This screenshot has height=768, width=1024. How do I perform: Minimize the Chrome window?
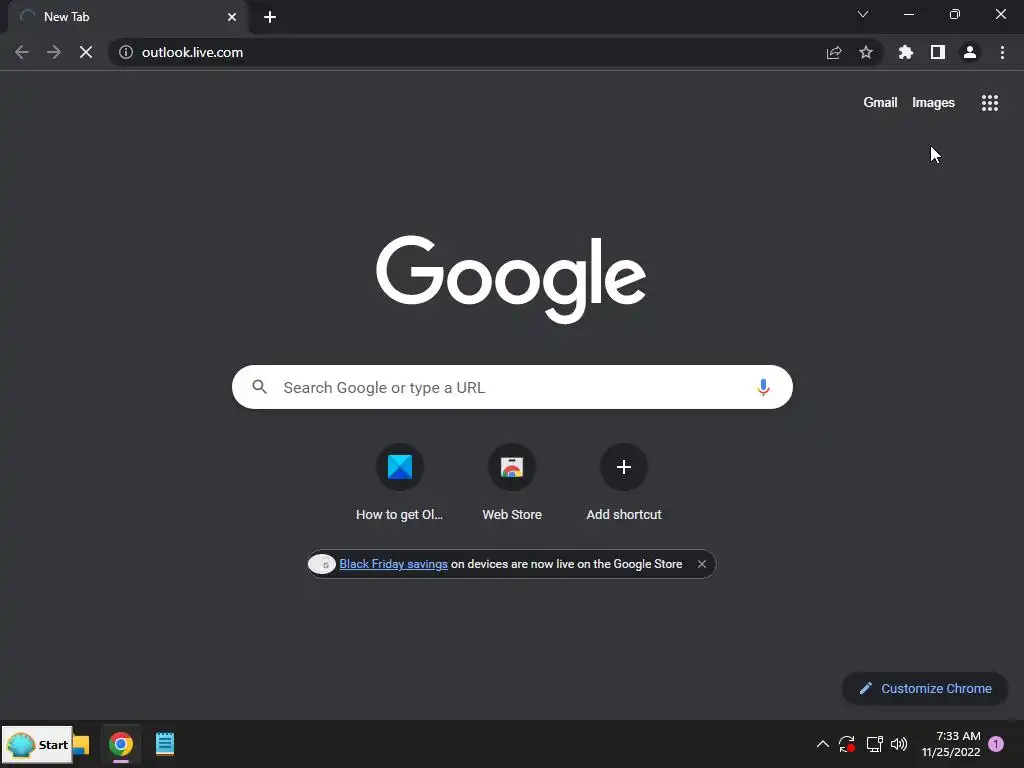908,14
